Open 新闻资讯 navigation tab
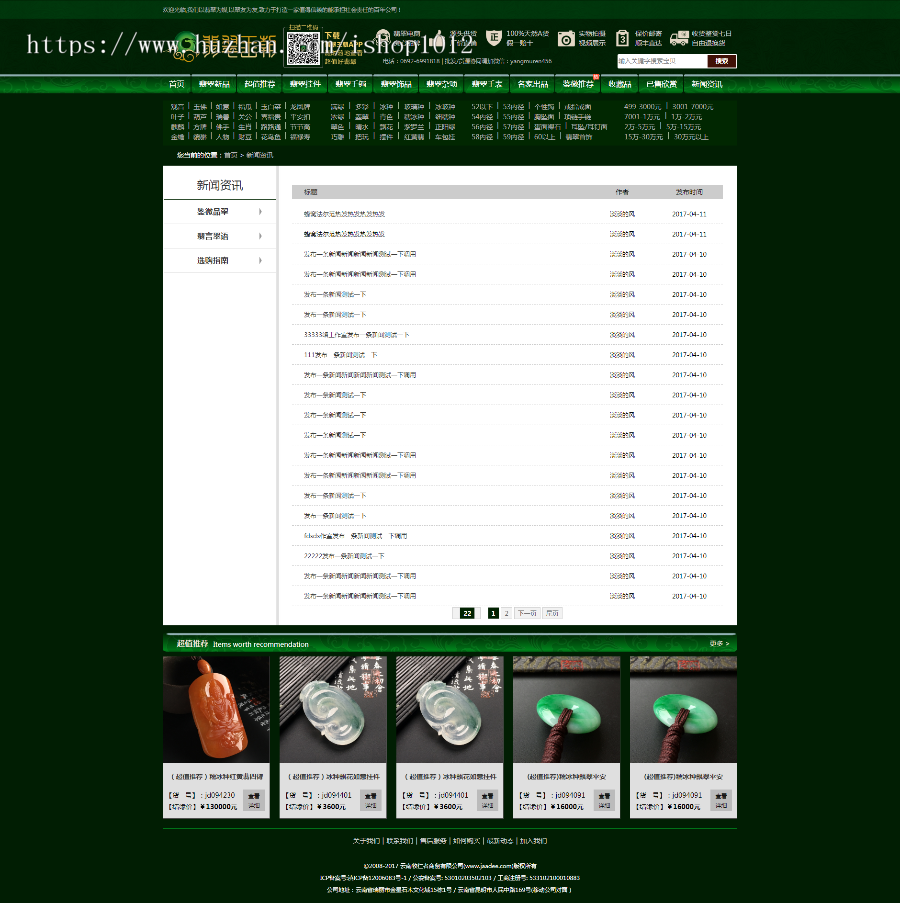 (707, 84)
